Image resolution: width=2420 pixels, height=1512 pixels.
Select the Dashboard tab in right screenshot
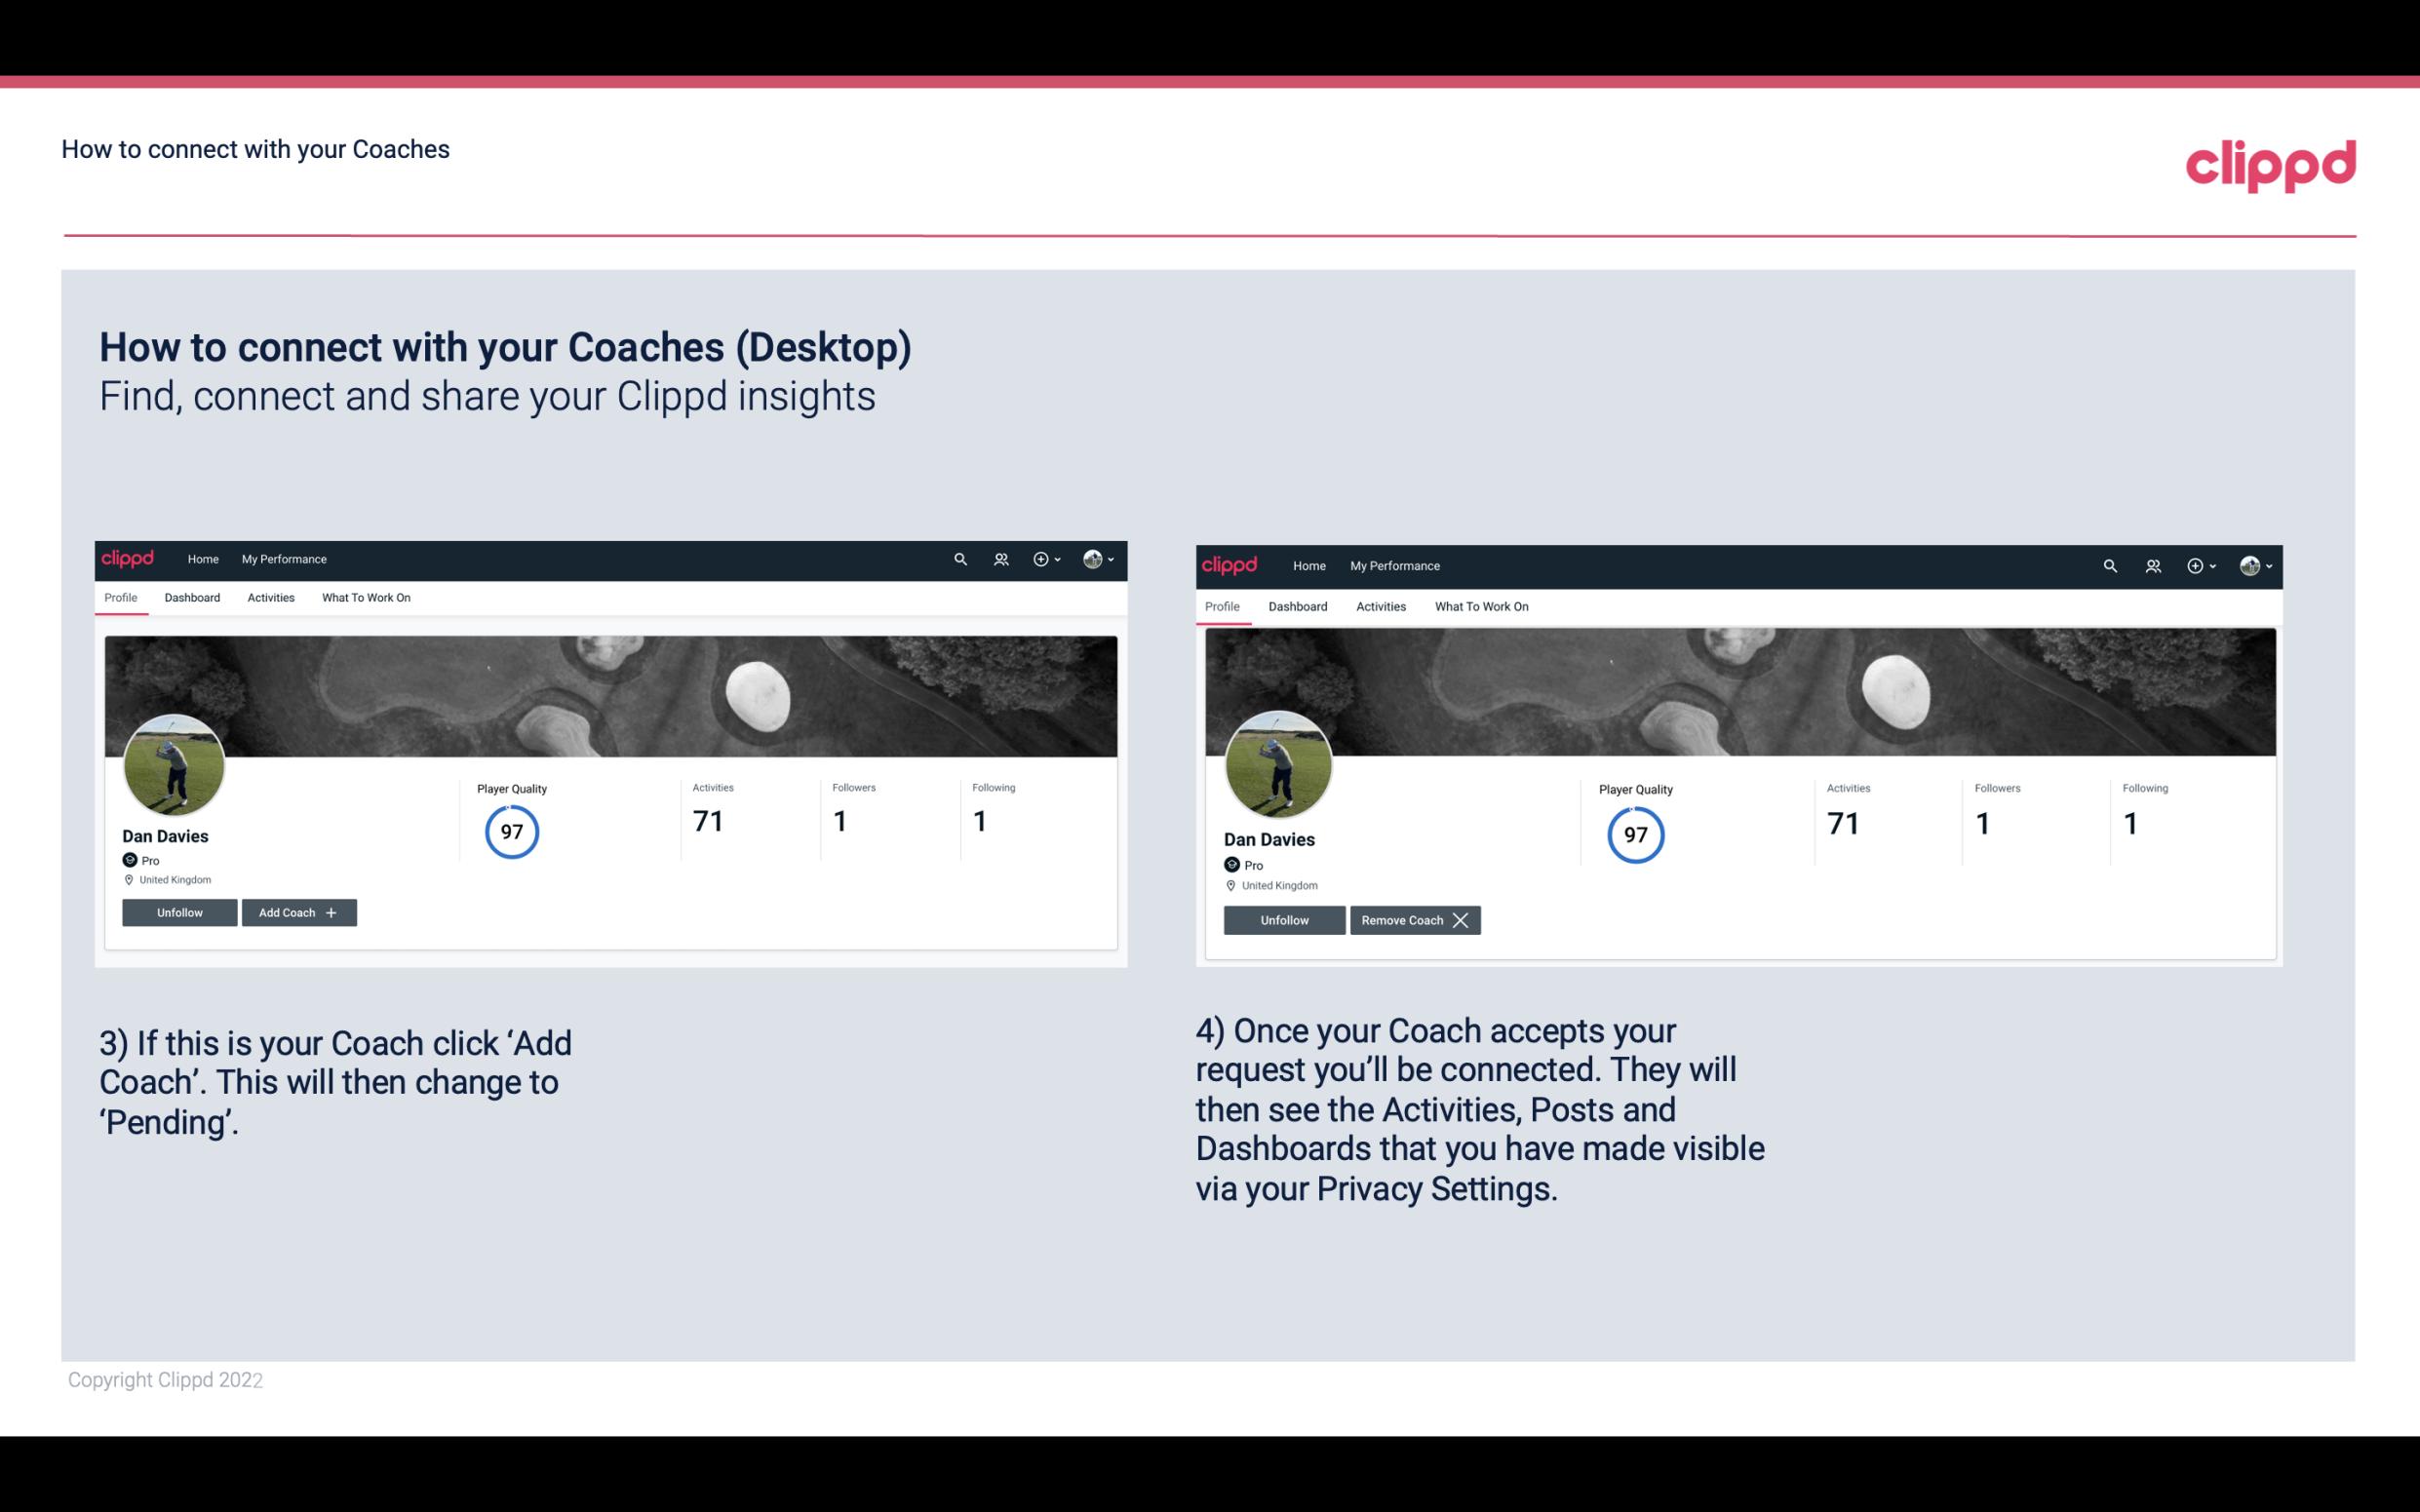[1298, 606]
